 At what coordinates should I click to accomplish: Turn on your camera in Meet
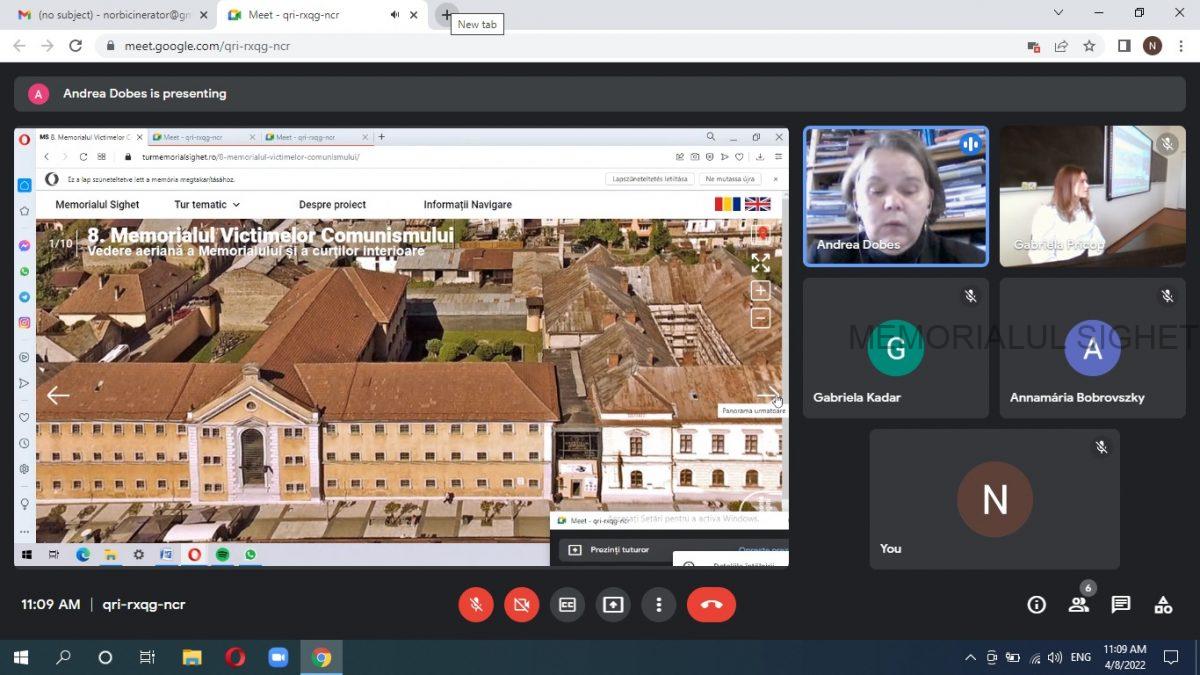click(521, 604)
